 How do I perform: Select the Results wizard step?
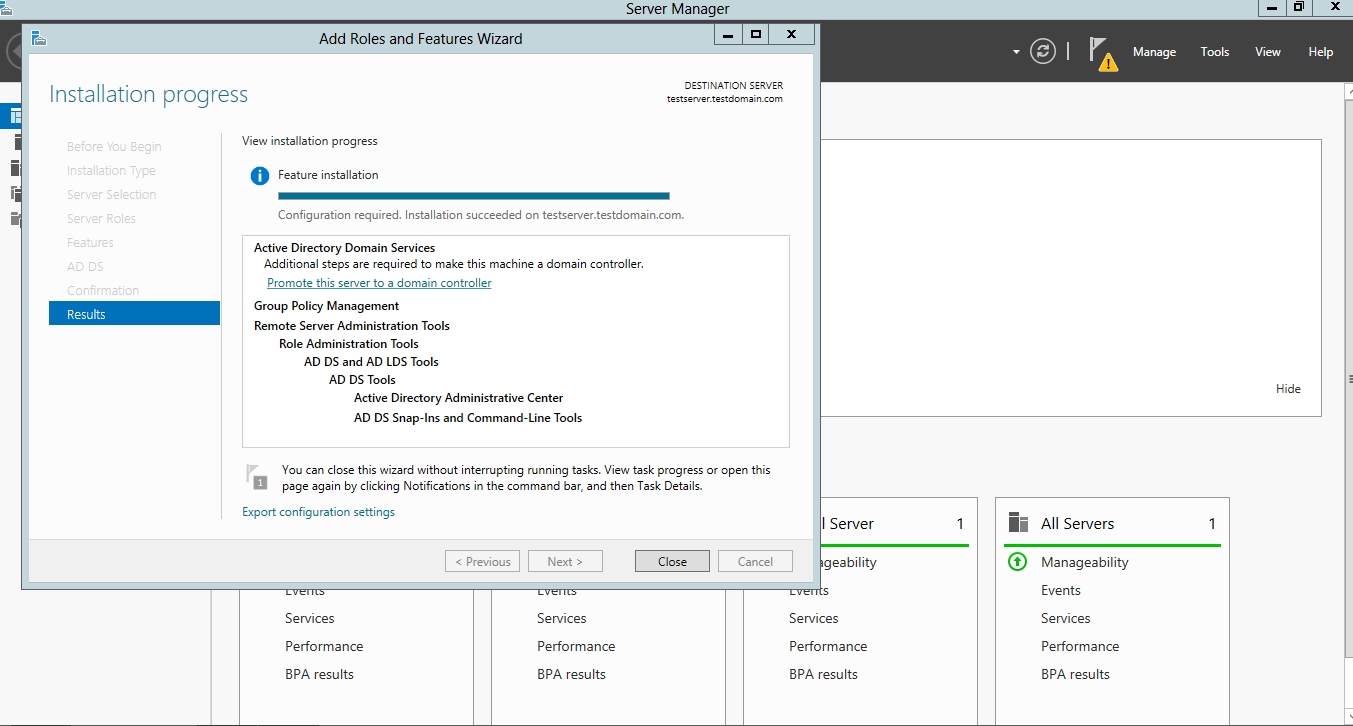(134, 314)
